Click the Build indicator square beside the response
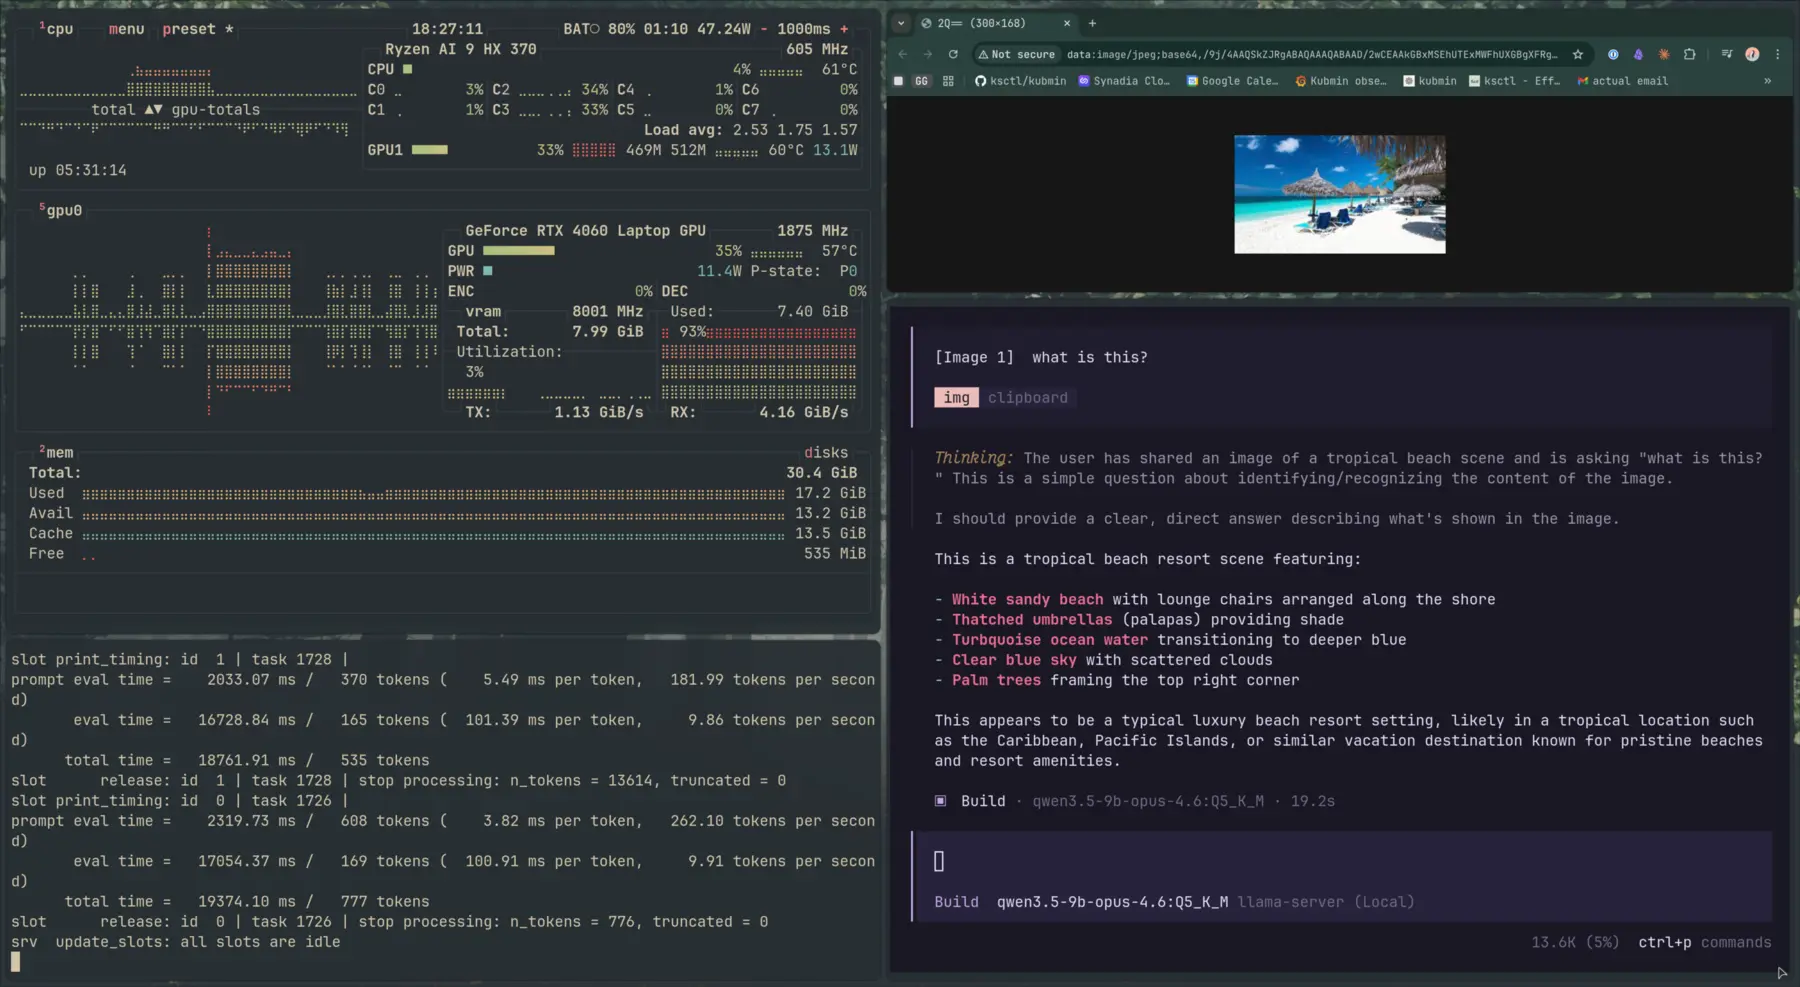Image resolution: width=1800 pixels, height=987 pixels. pyautogui.click(x=940, y=800)
